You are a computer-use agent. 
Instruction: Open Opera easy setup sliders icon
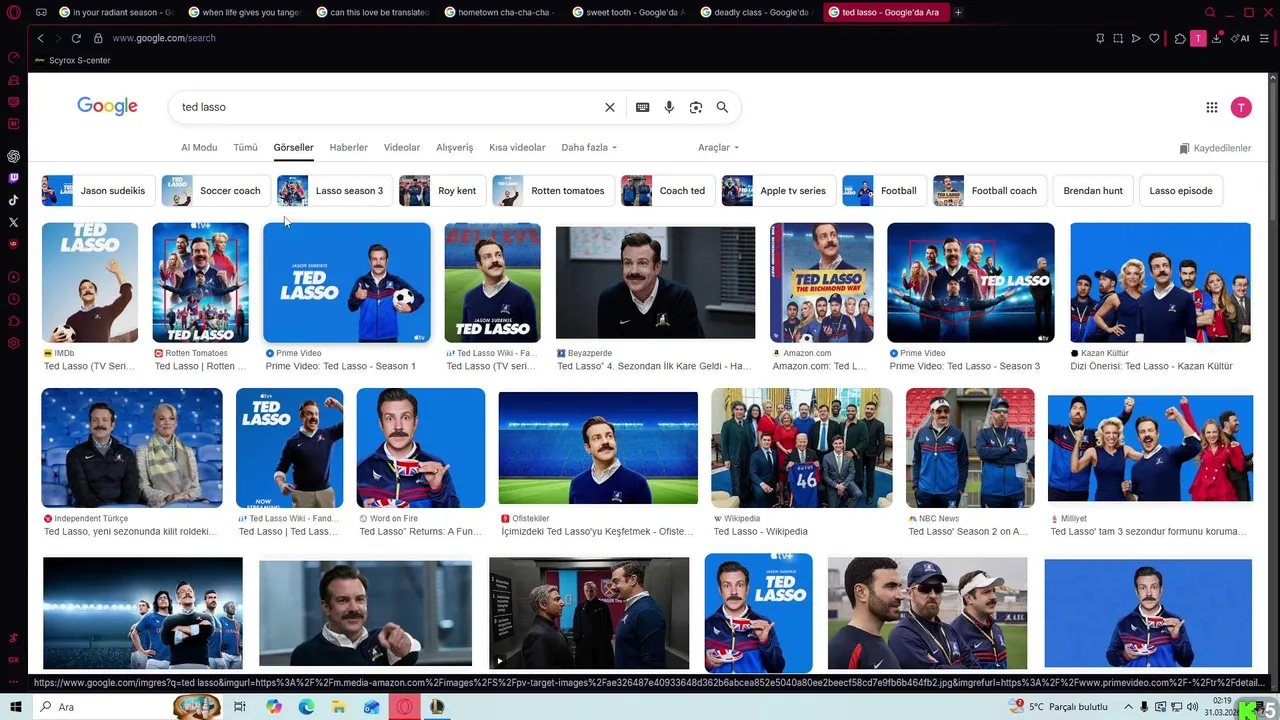pyautogui.click(x=1265, y=38)
